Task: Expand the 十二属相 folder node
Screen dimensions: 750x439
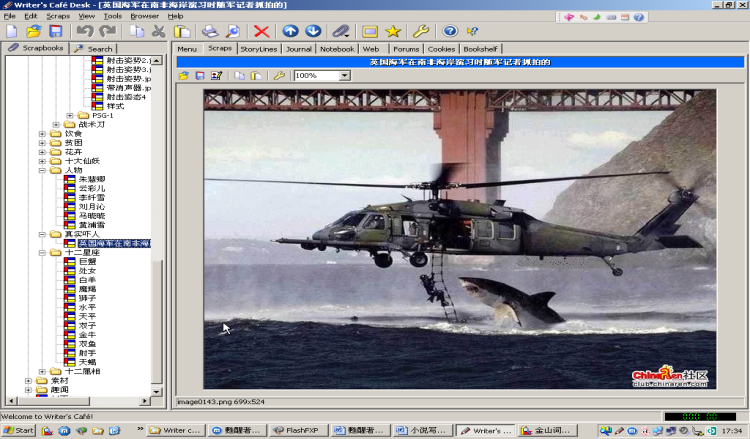Action: (x=42, y=372)
